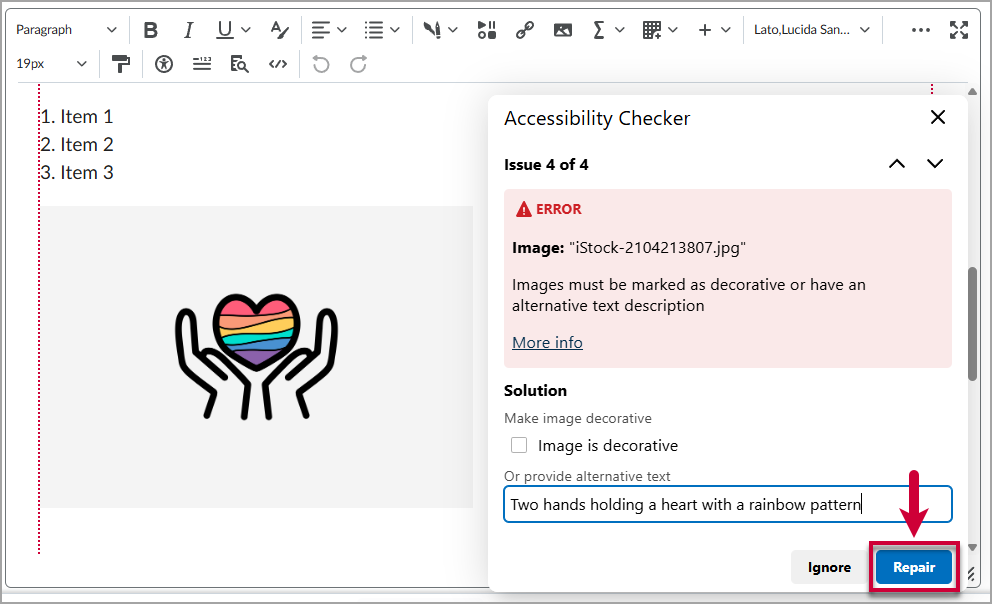Insert a table using table icon
This screenshot has height=604, width=992.
pyautogui.click(x=652, y=30)
